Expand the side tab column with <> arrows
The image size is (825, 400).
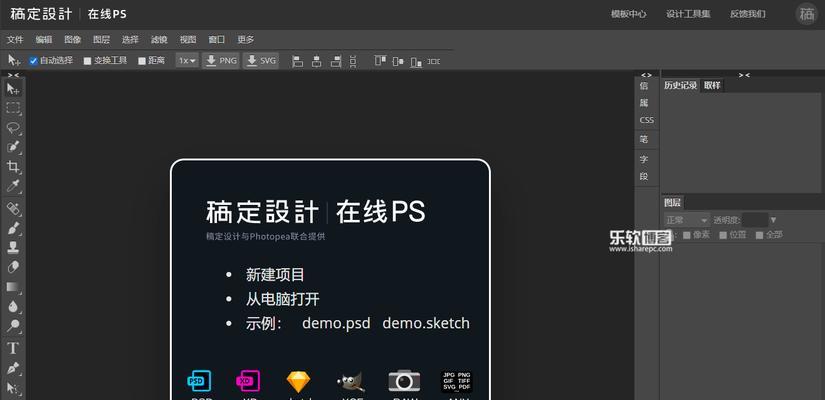coord(646,75)
